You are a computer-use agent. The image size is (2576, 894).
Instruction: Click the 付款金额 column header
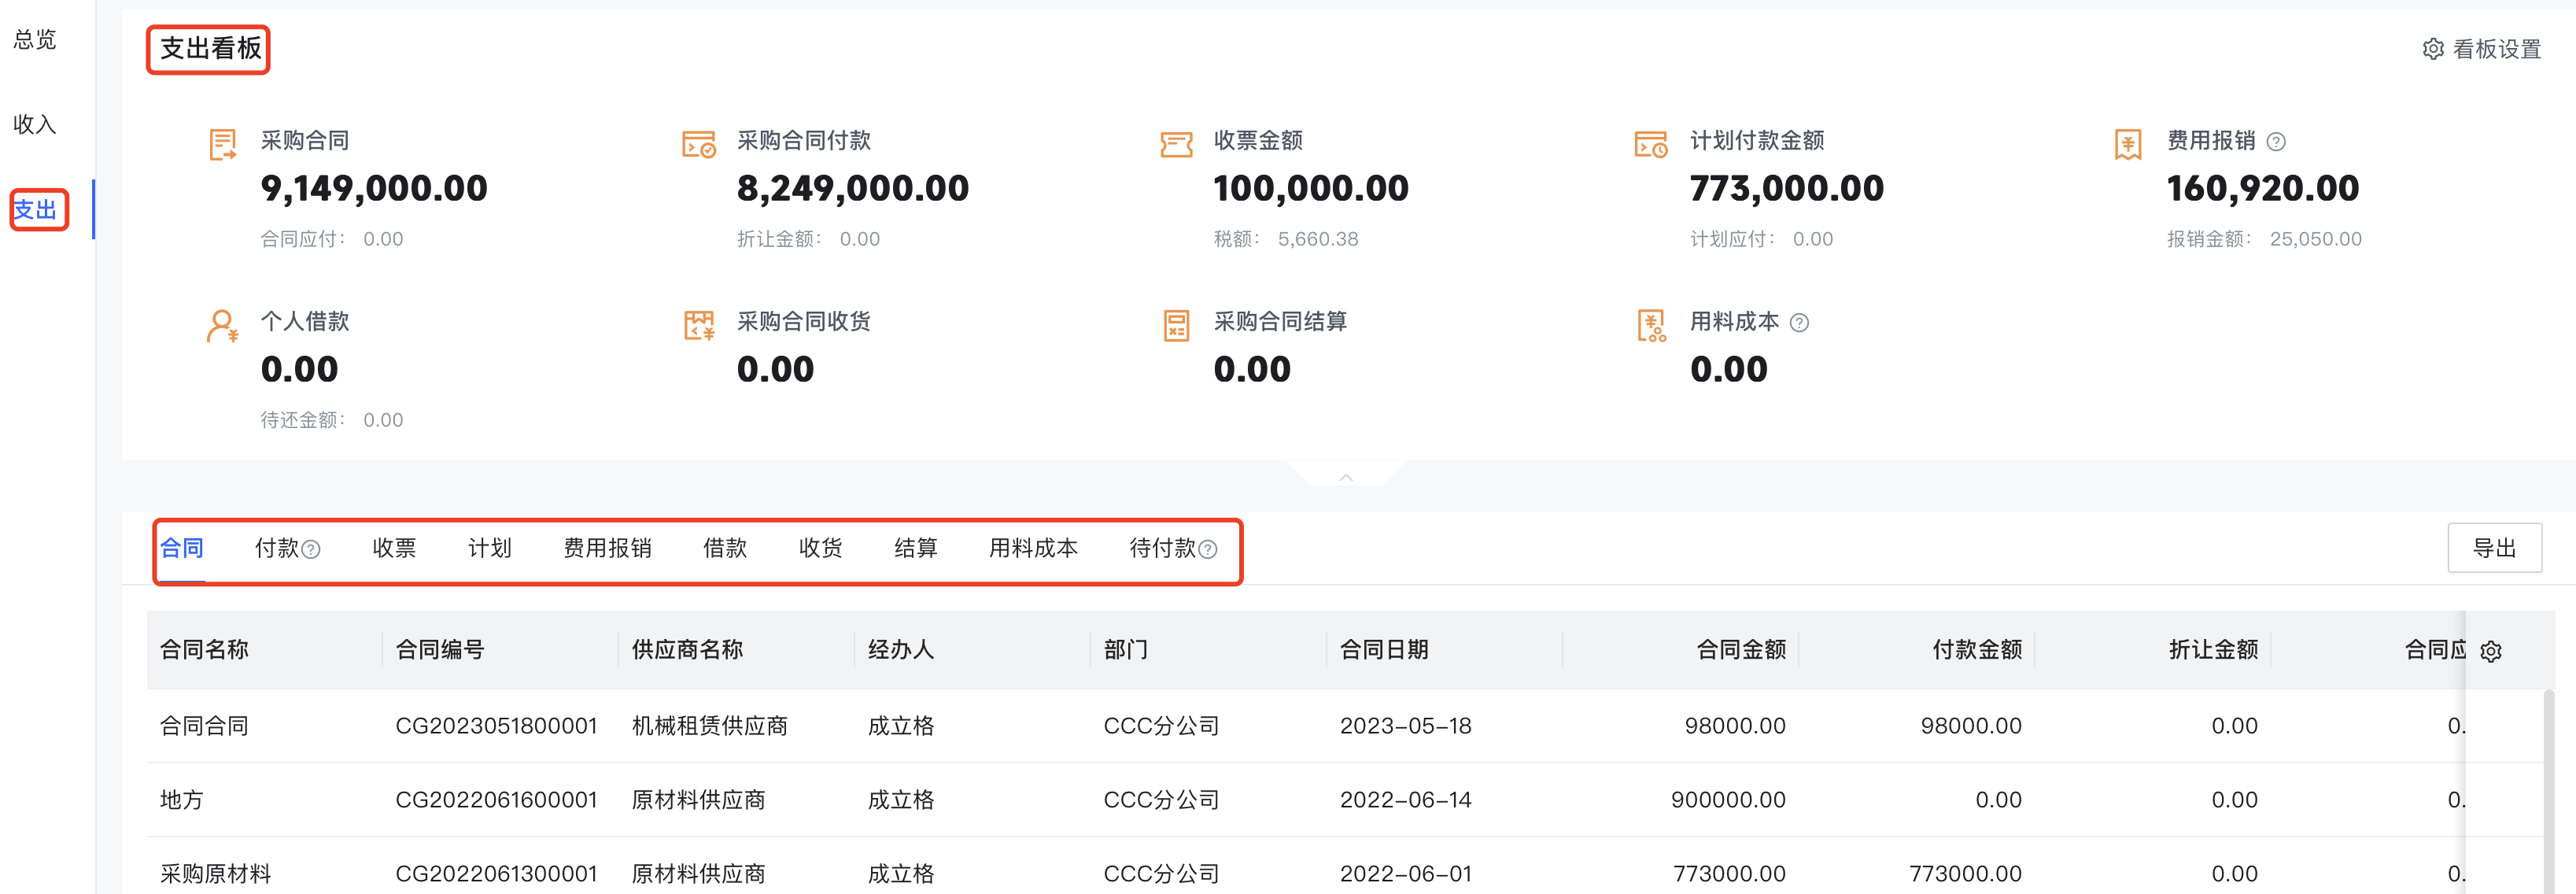(x=1977, y=650)
